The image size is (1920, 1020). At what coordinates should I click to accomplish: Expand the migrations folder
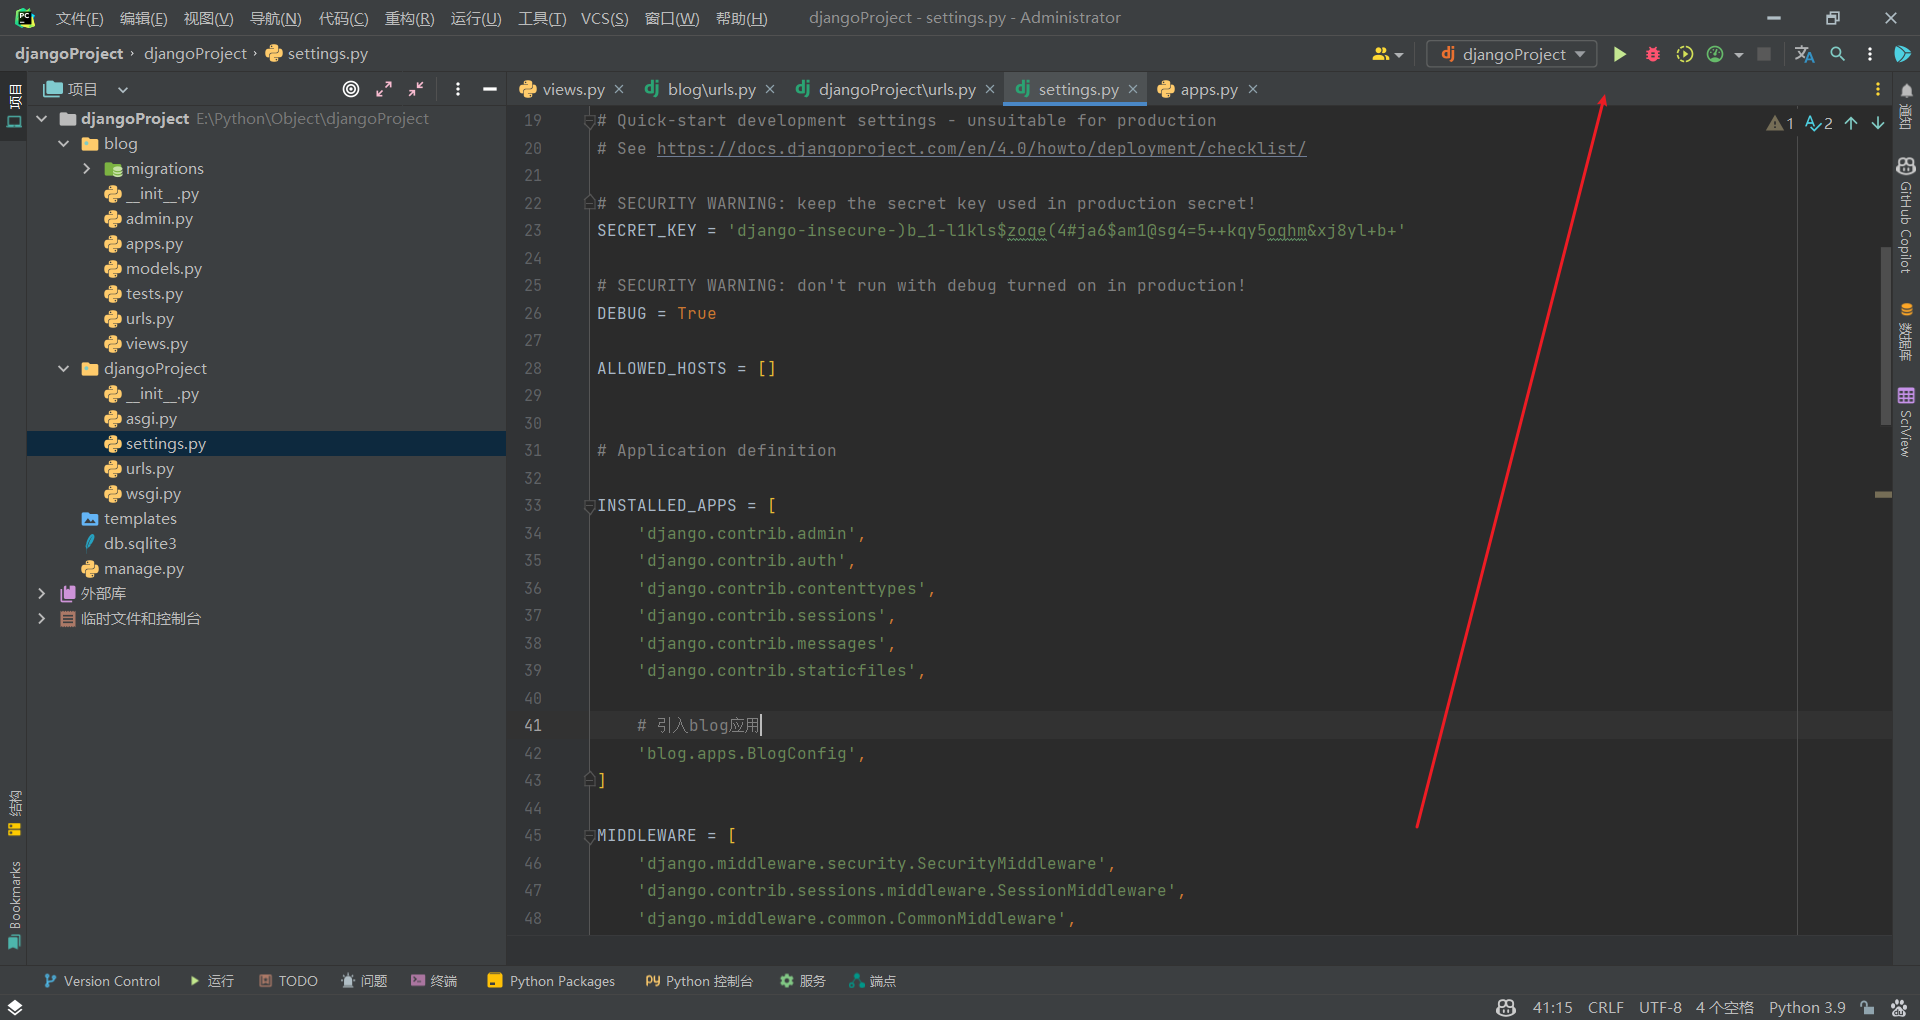pos(87,169)
